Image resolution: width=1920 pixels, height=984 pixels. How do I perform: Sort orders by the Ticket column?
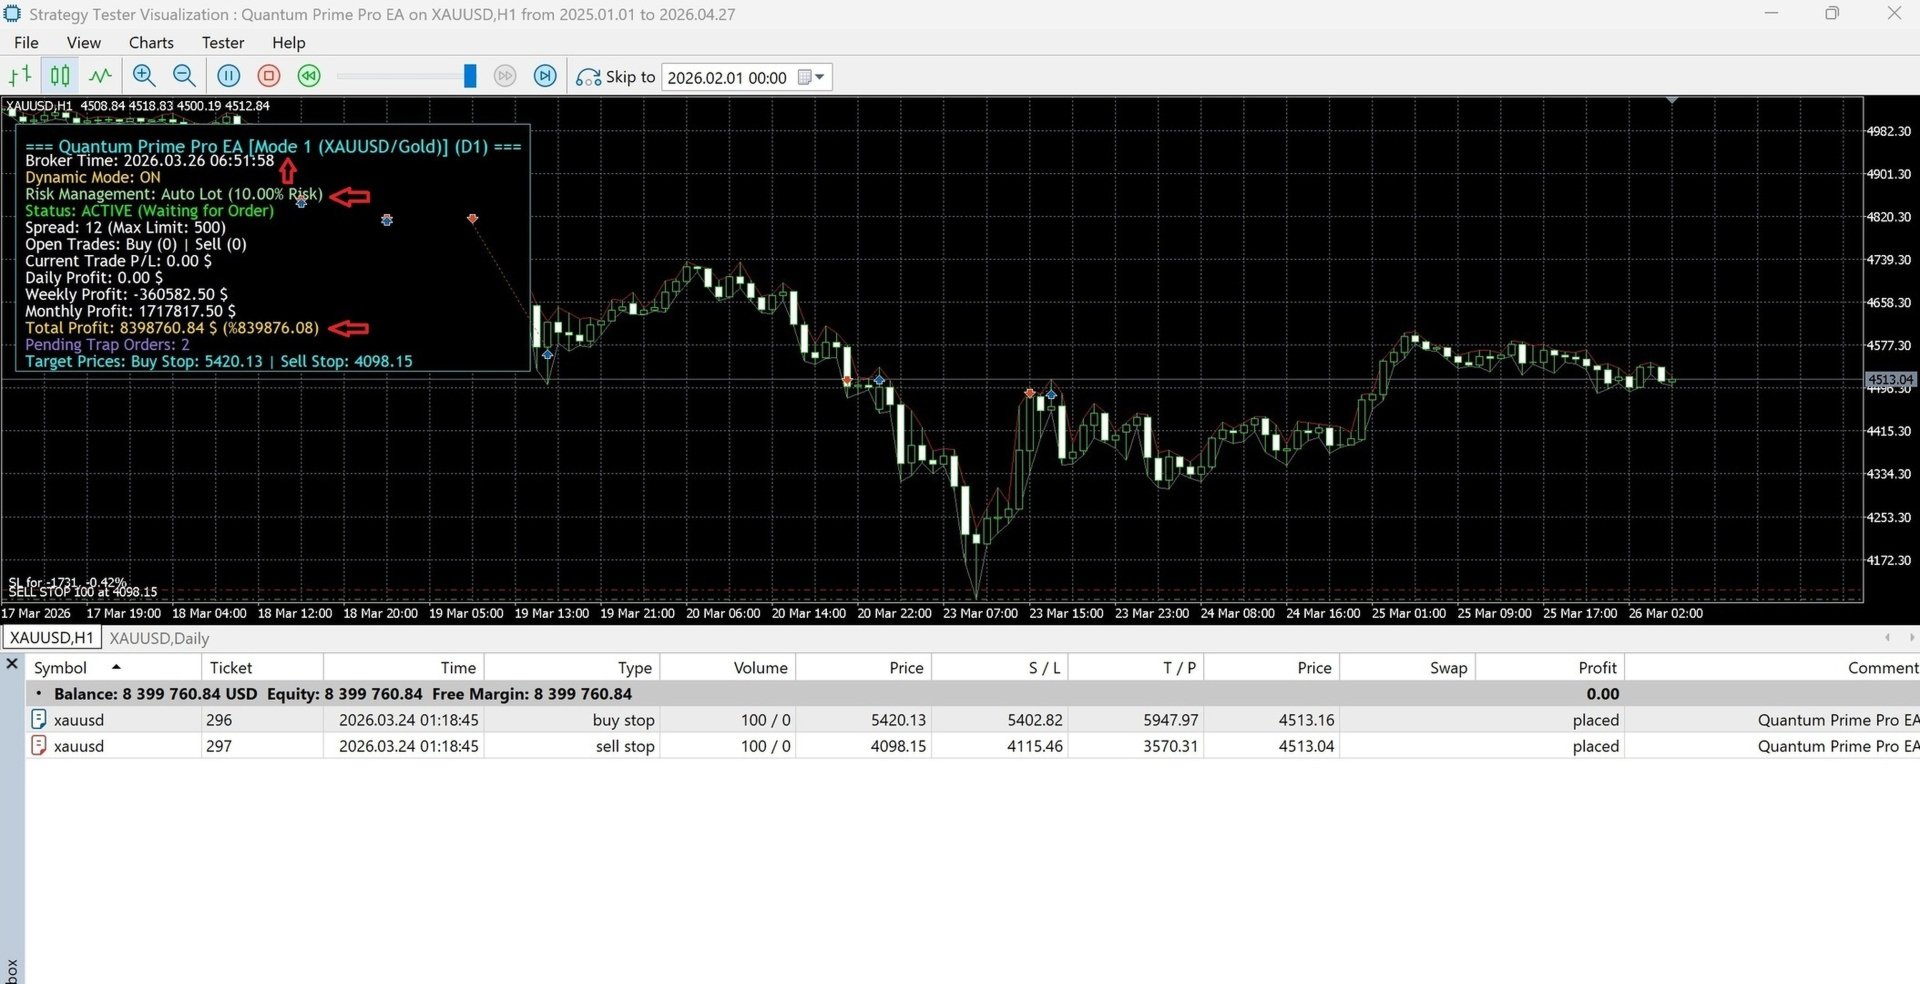(262, 668)
